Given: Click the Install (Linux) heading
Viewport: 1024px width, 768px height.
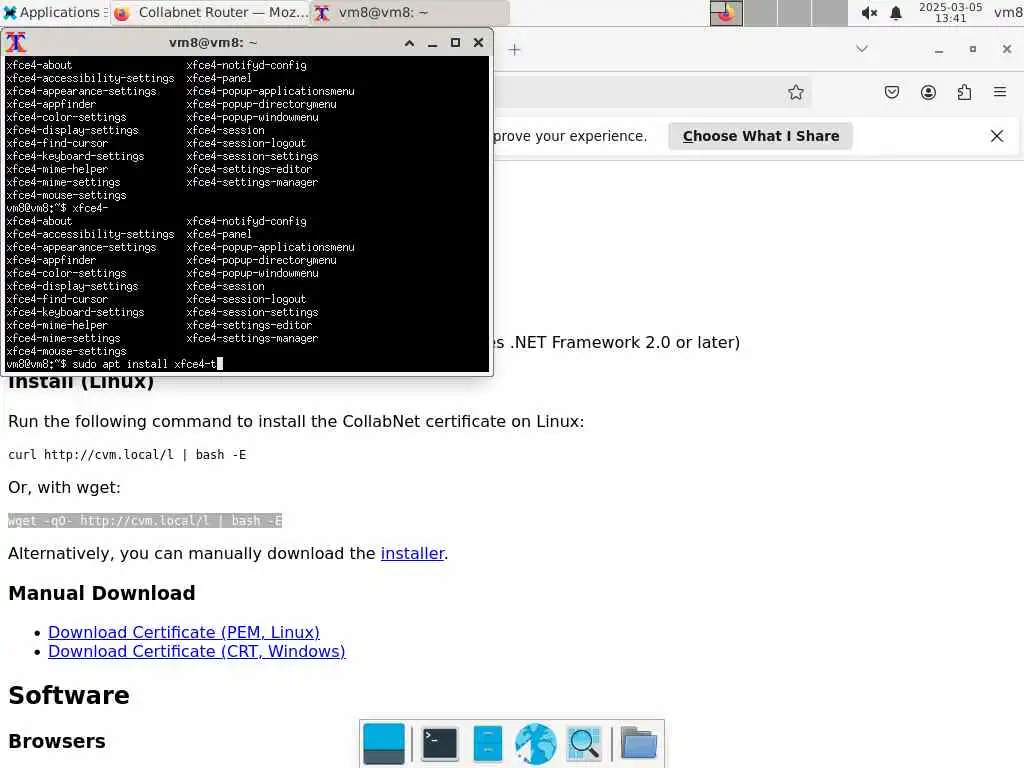Looking at the screenshot, I should point(81,382).
